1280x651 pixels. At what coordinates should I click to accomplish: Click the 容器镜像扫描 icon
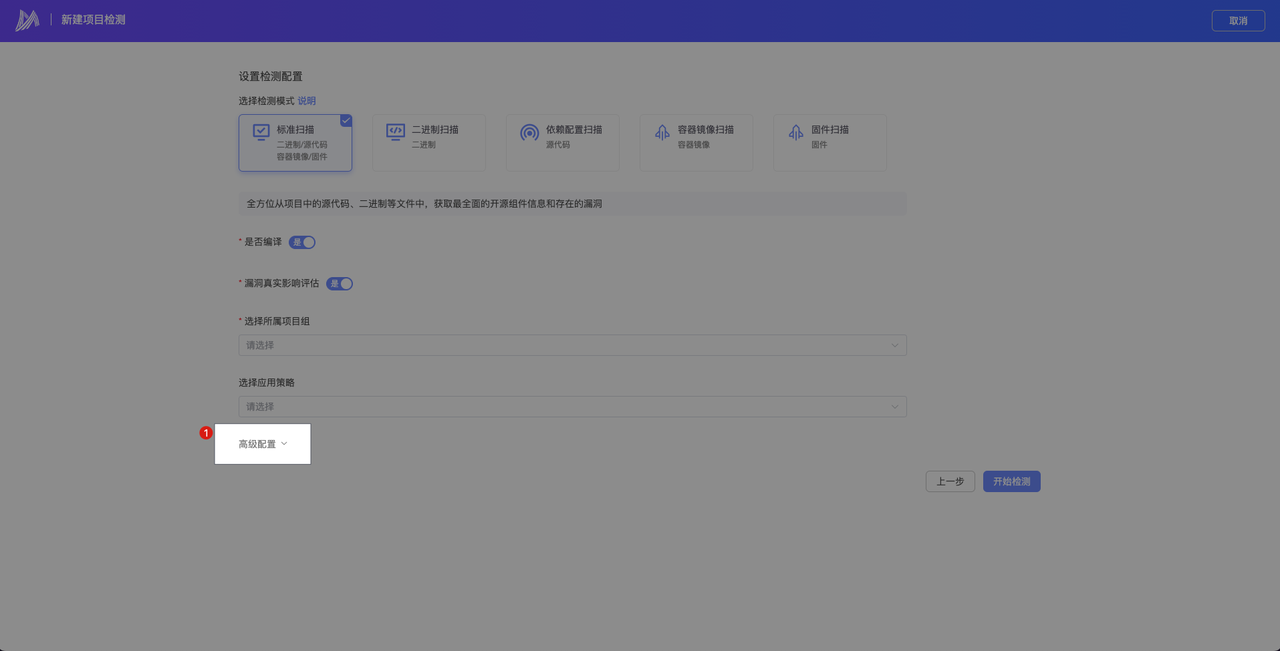tap(662, 132)
